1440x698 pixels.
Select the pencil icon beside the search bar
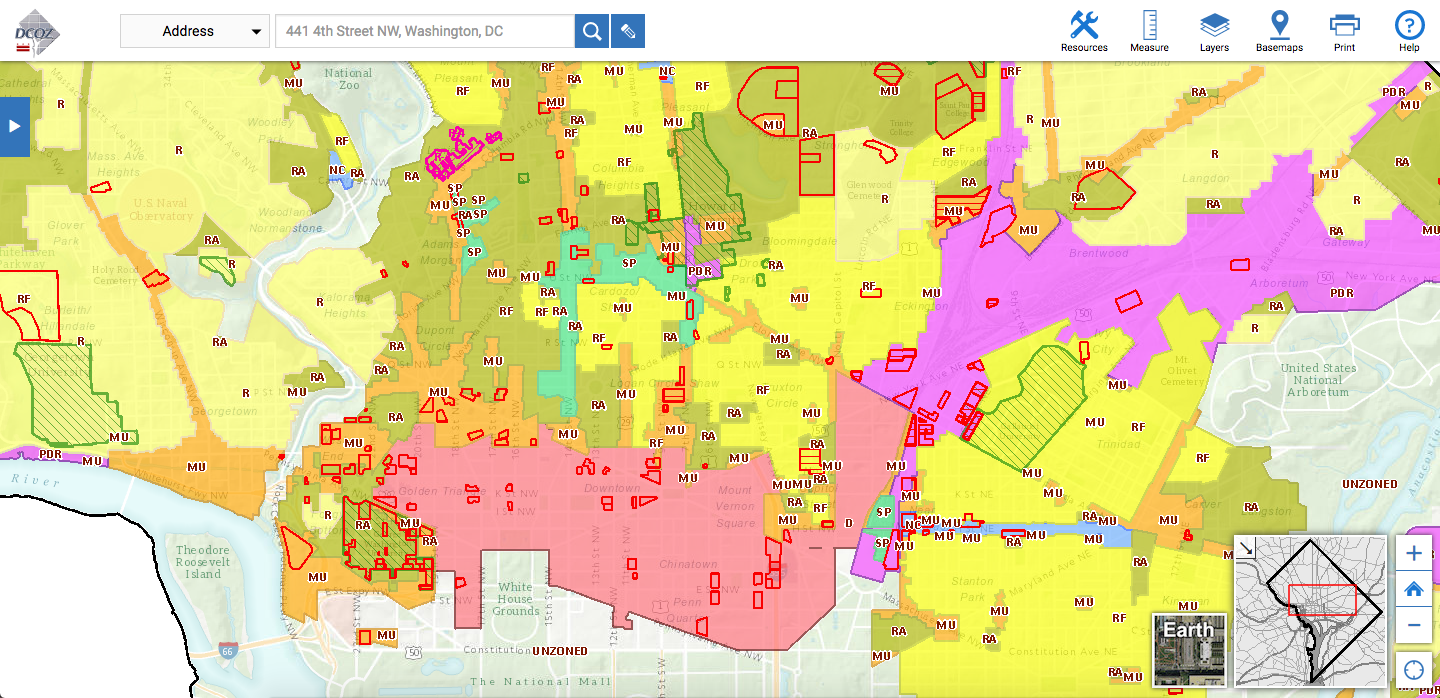click(x=628, y=30)
